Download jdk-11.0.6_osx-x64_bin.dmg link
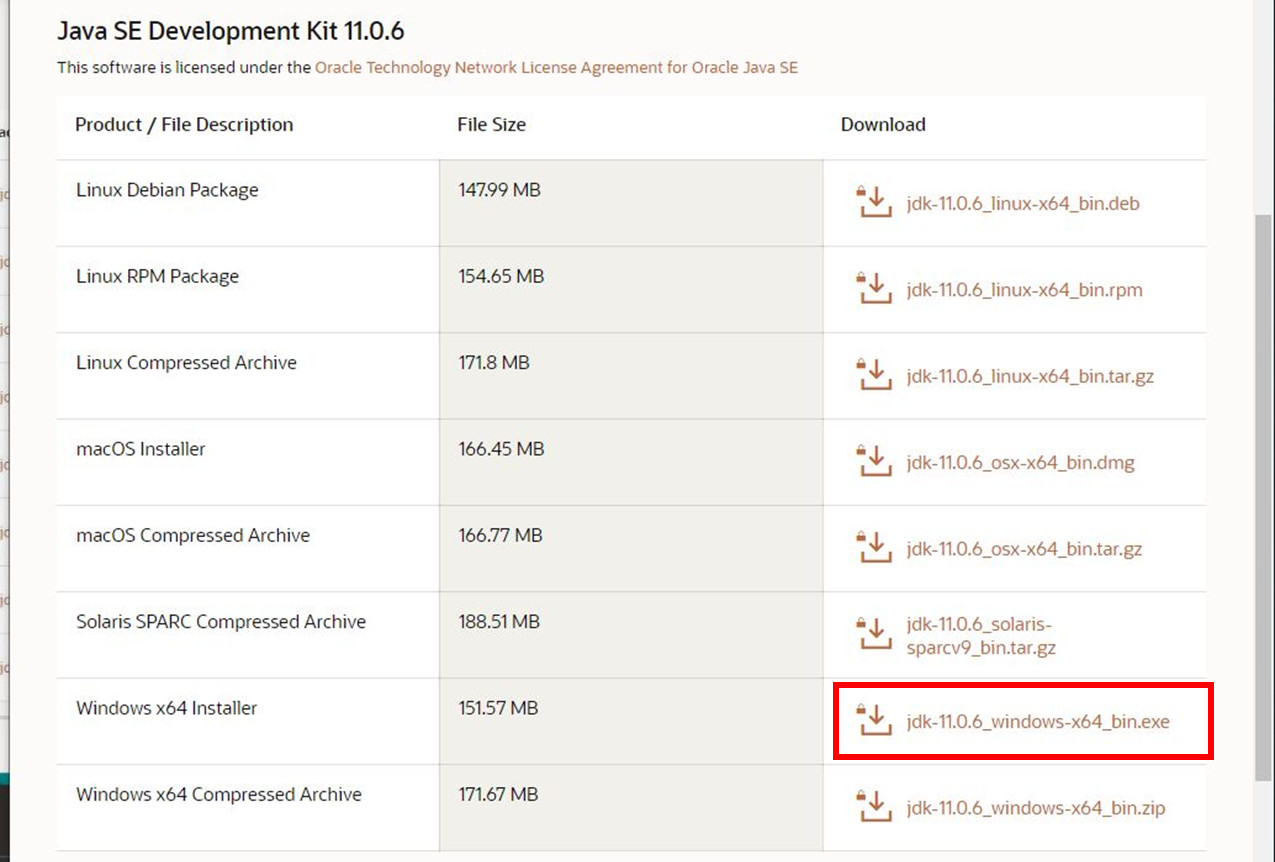This screenshot has height=862, width=1275. (x=1020, y=463)
